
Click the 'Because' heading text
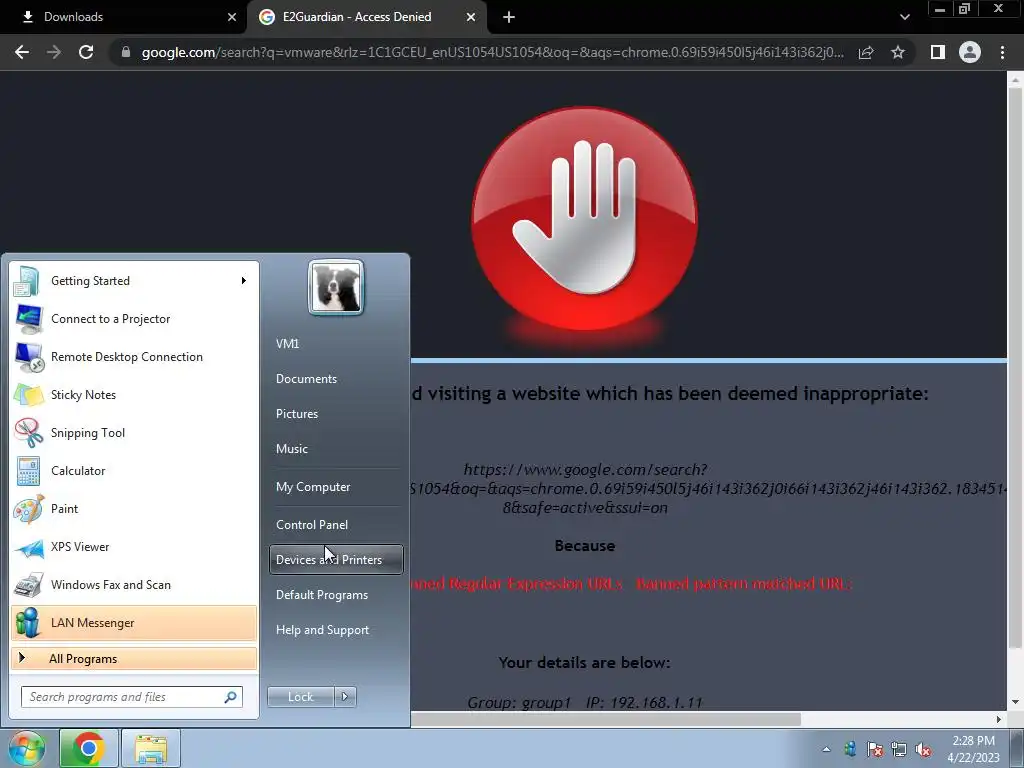click(x=584, y=545)
